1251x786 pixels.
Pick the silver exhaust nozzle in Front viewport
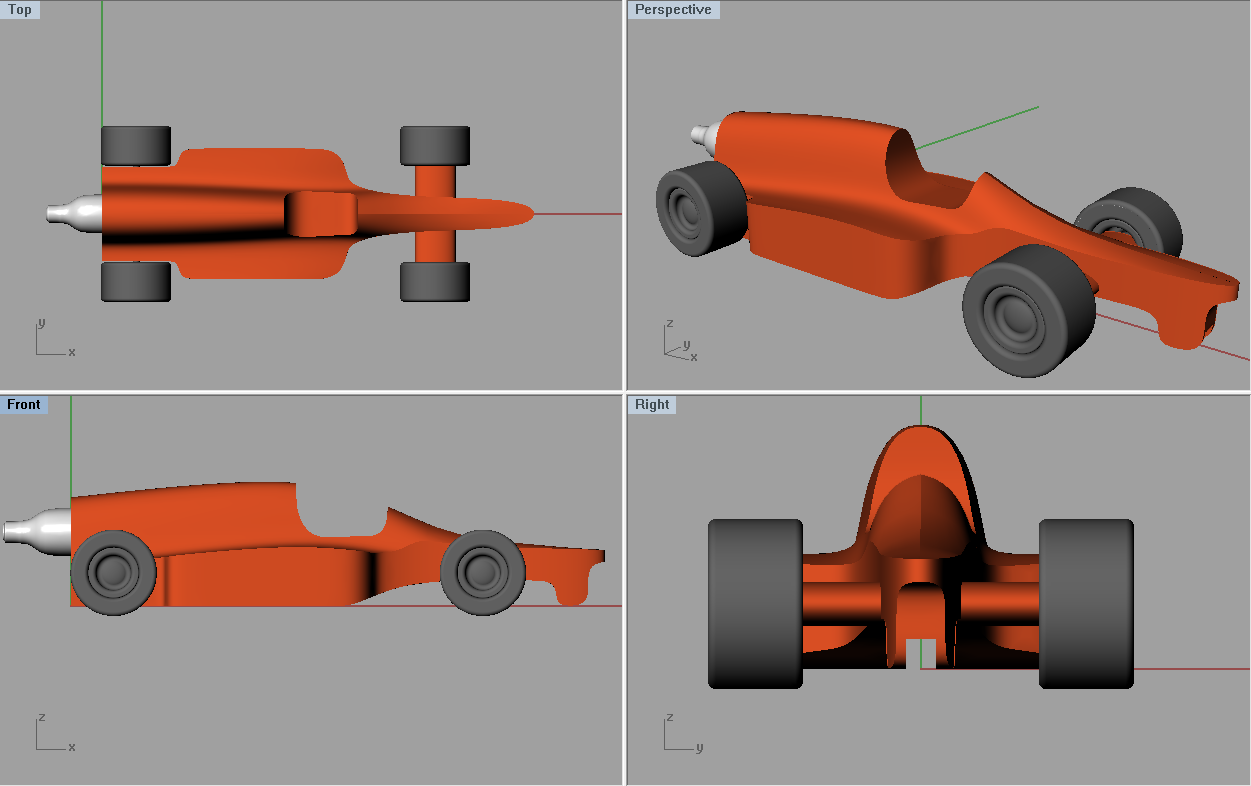click(x=38, y=530)
